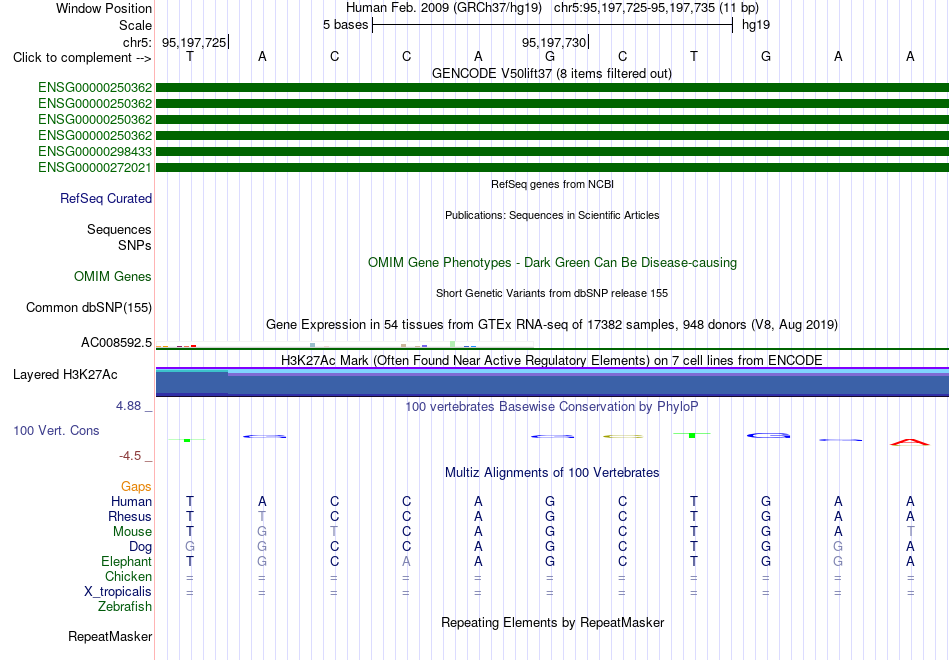Image resolution: width=950 pixels, height=660 pixels.
Task: Select the Human alignment row label
Action: 131,501
